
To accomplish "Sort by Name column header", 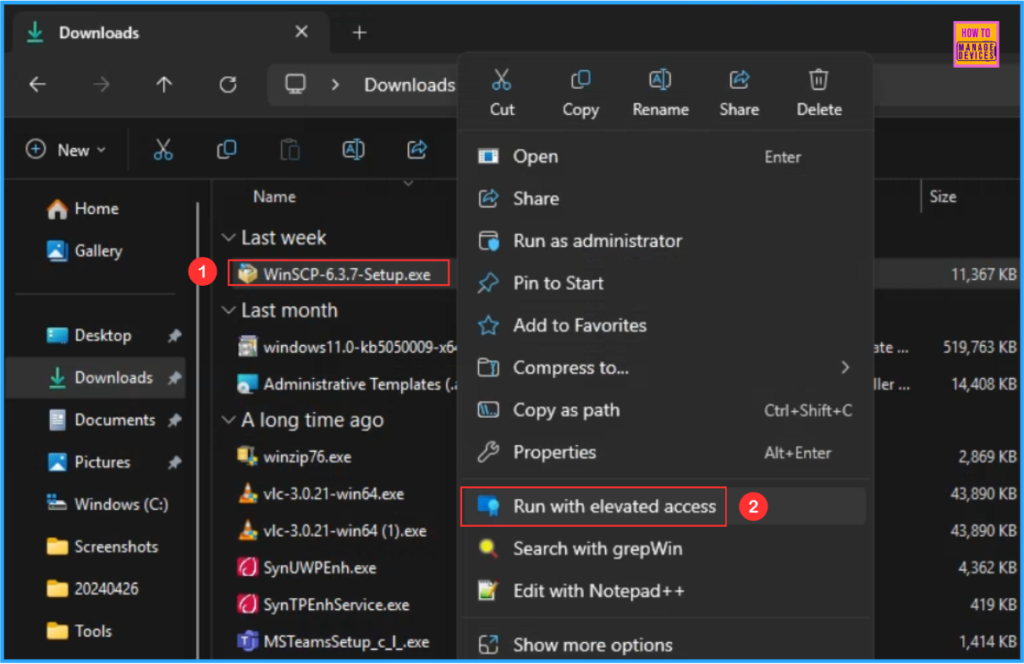I will coord(274,197).
